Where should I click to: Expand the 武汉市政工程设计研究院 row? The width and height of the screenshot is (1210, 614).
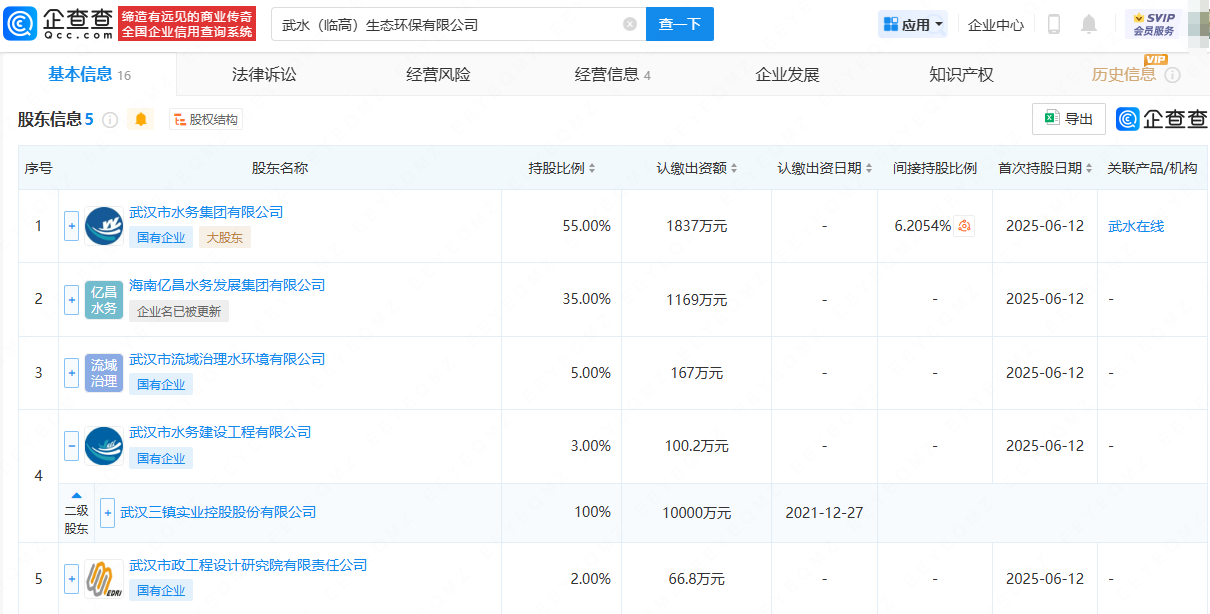pyautogui.click(x=71, y=578)
